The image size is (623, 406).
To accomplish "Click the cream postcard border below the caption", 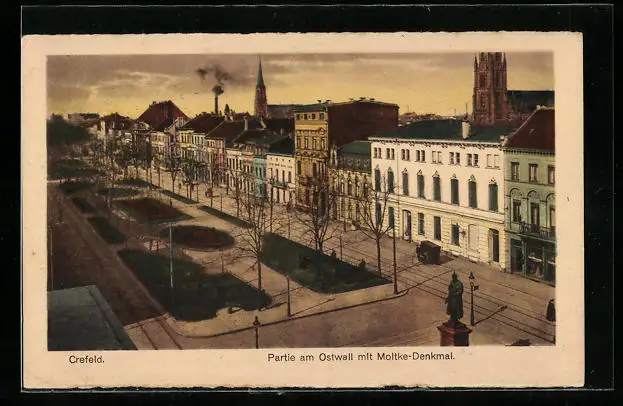I will [x=300, y=376].
